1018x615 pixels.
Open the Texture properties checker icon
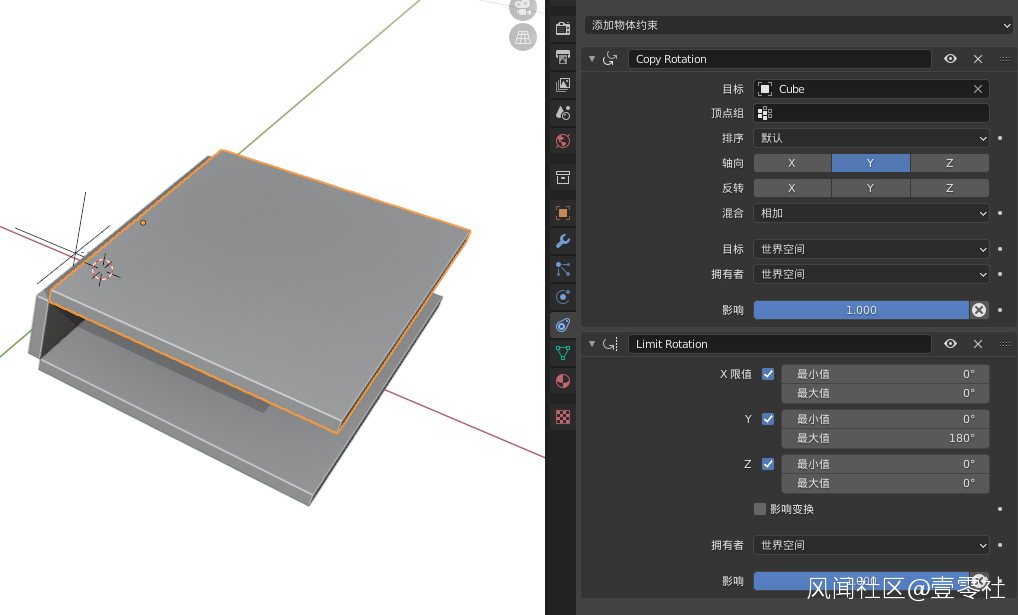click(563, 417)
